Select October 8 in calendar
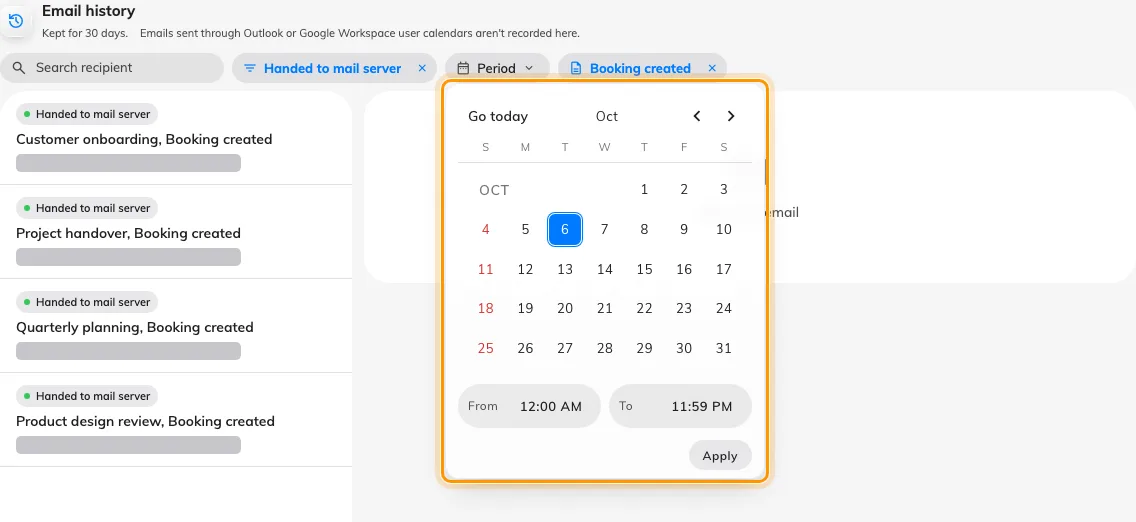The width and height of the screenshot is (1136, 522). pyautogui.click(x=644, y=230)
